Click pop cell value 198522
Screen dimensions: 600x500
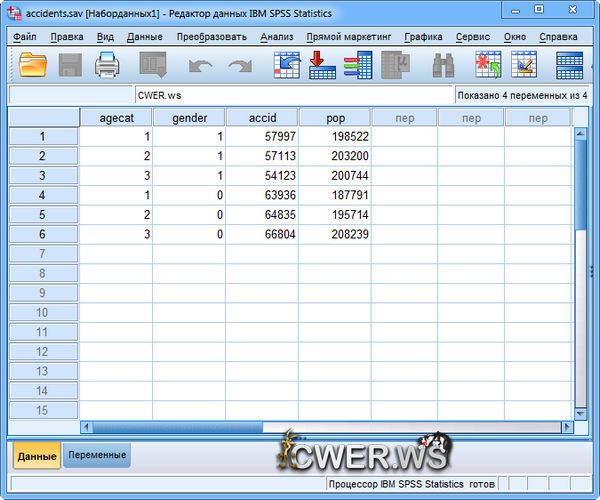pyautogui.click(x=335, y=137)
